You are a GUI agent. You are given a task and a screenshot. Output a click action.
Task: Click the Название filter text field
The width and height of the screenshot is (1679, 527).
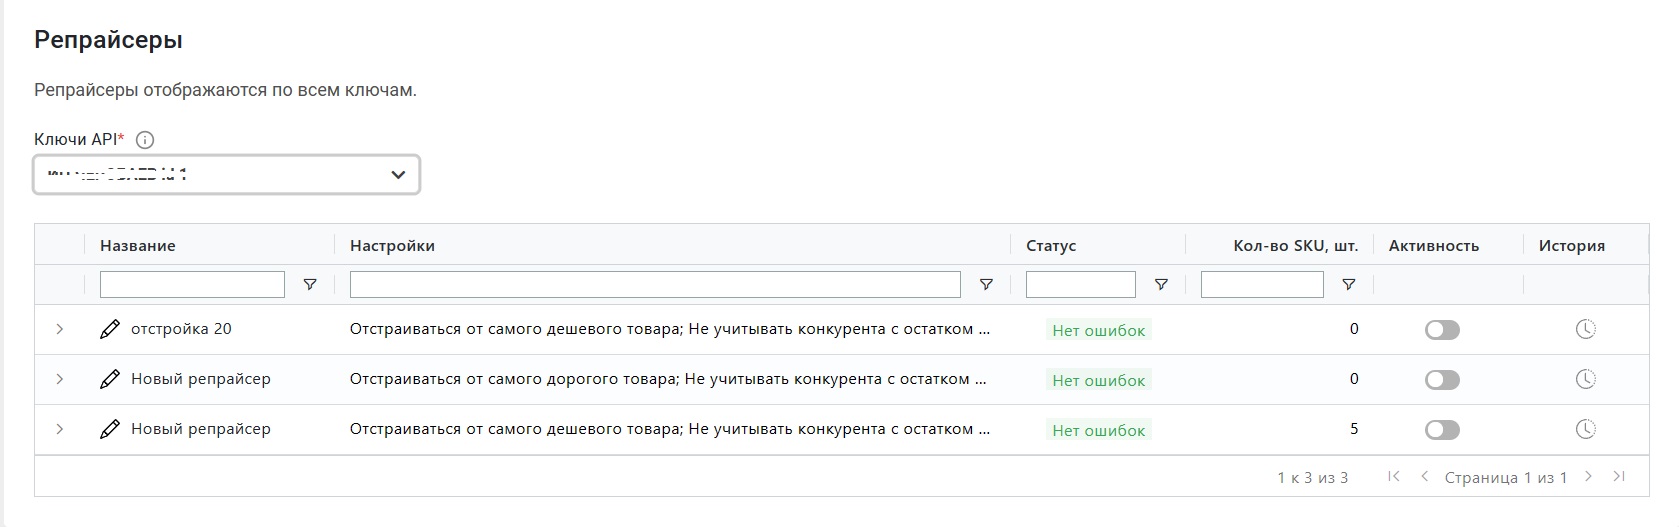pyautogui.click(x=192, y=285)
